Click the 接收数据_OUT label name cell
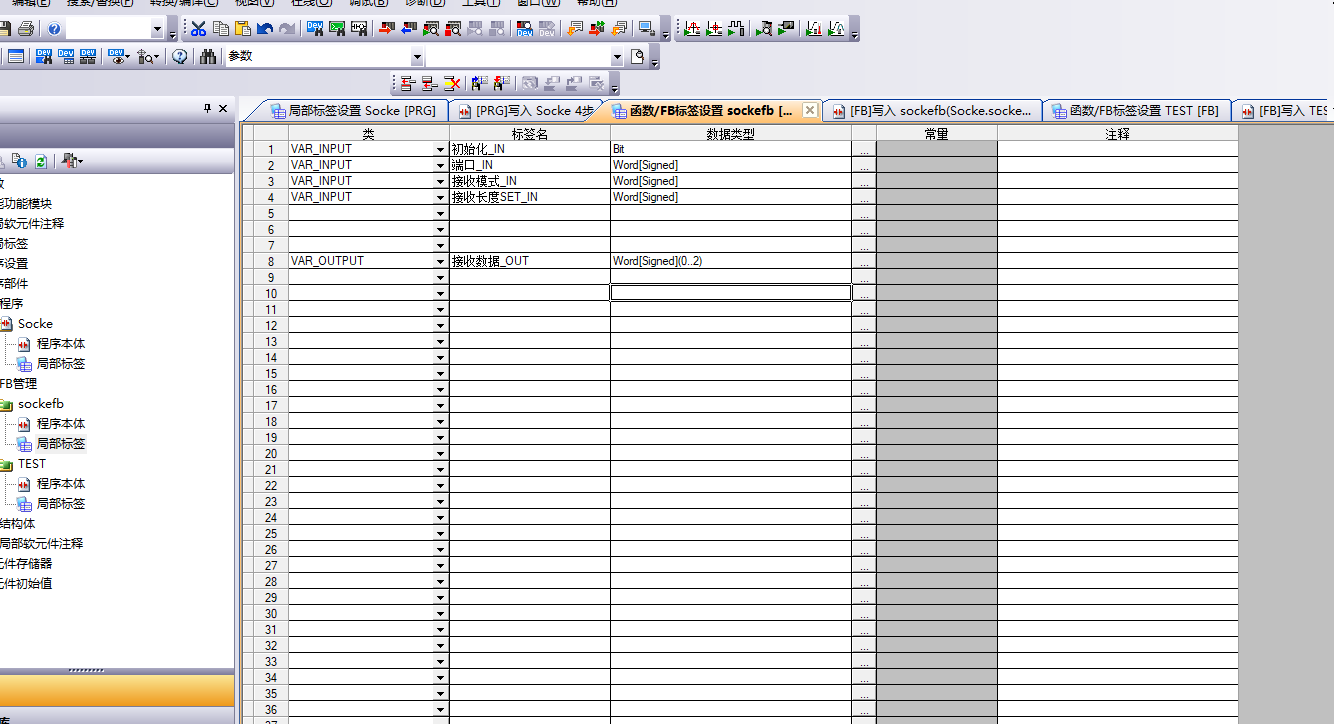1334x724 pixels. pyautogui.click(x=529, y=261)
